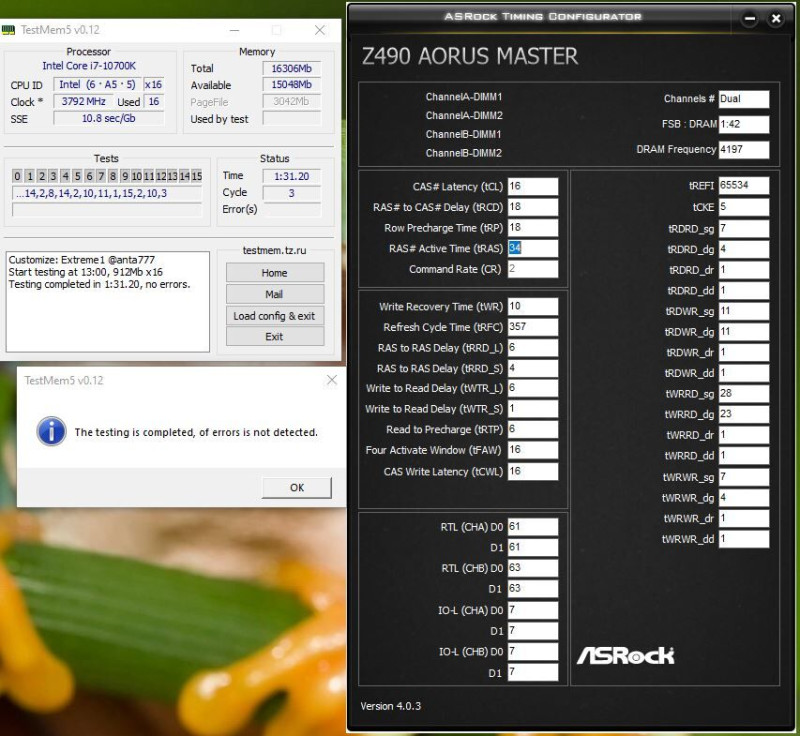Click the CAS Write Latency (tCWL) field
Viewport: 800px width, 736px height.
533,471
